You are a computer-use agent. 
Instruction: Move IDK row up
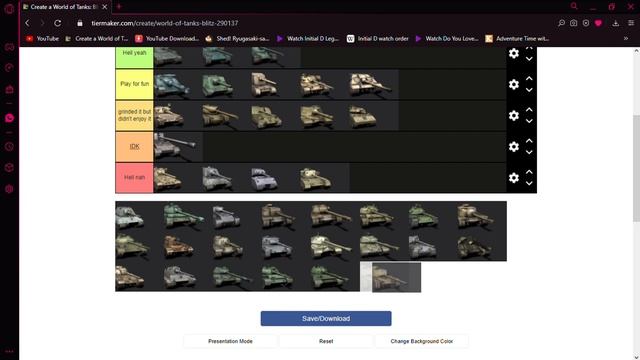529,140
